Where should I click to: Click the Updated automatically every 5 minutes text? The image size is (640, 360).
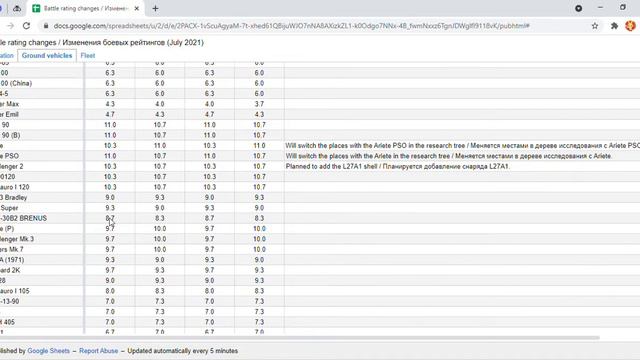(182, 351)
